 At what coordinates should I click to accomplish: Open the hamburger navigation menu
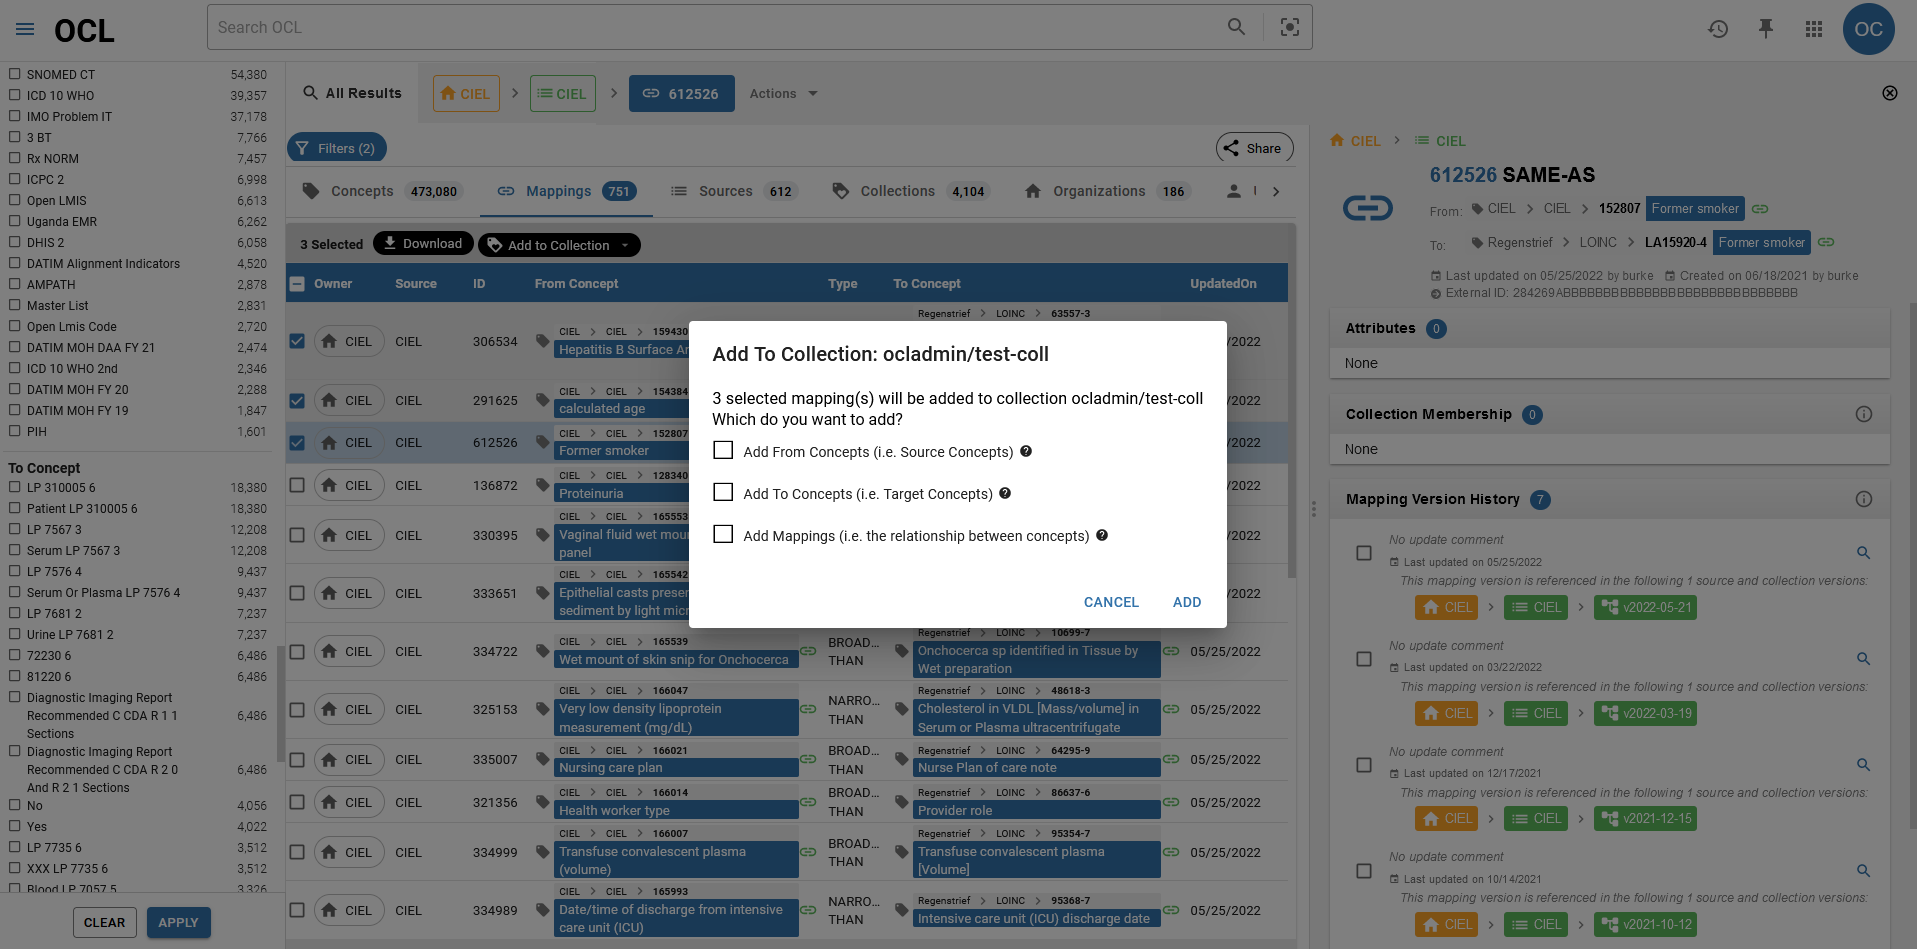25,28
